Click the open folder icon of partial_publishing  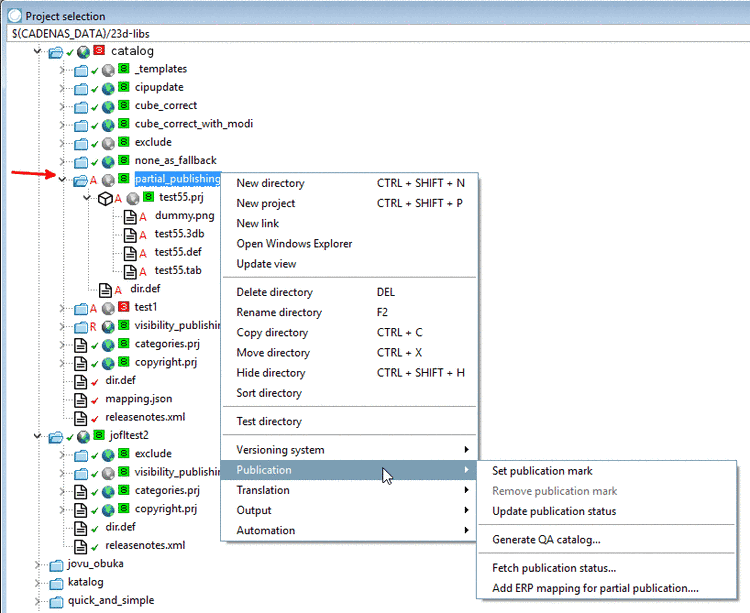(x=80, y=180)
